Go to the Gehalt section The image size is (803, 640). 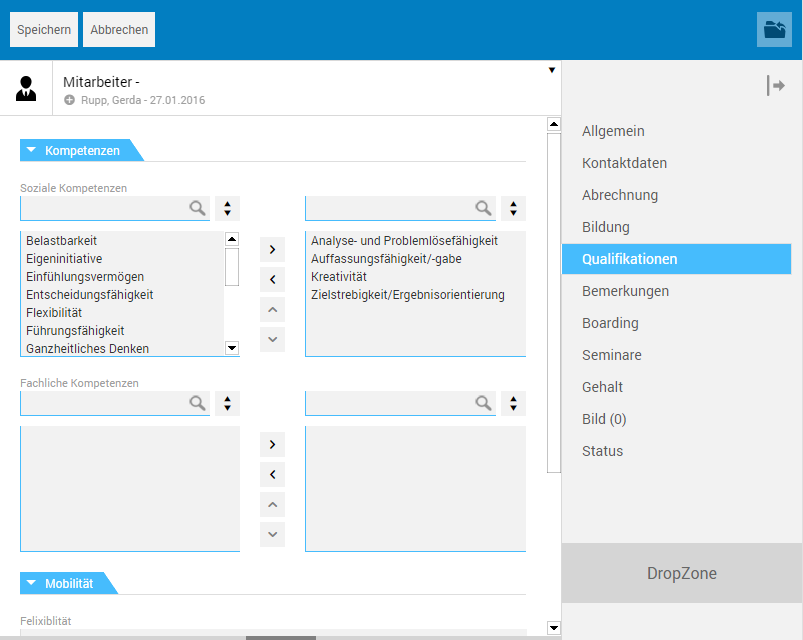tap(602, 387)
